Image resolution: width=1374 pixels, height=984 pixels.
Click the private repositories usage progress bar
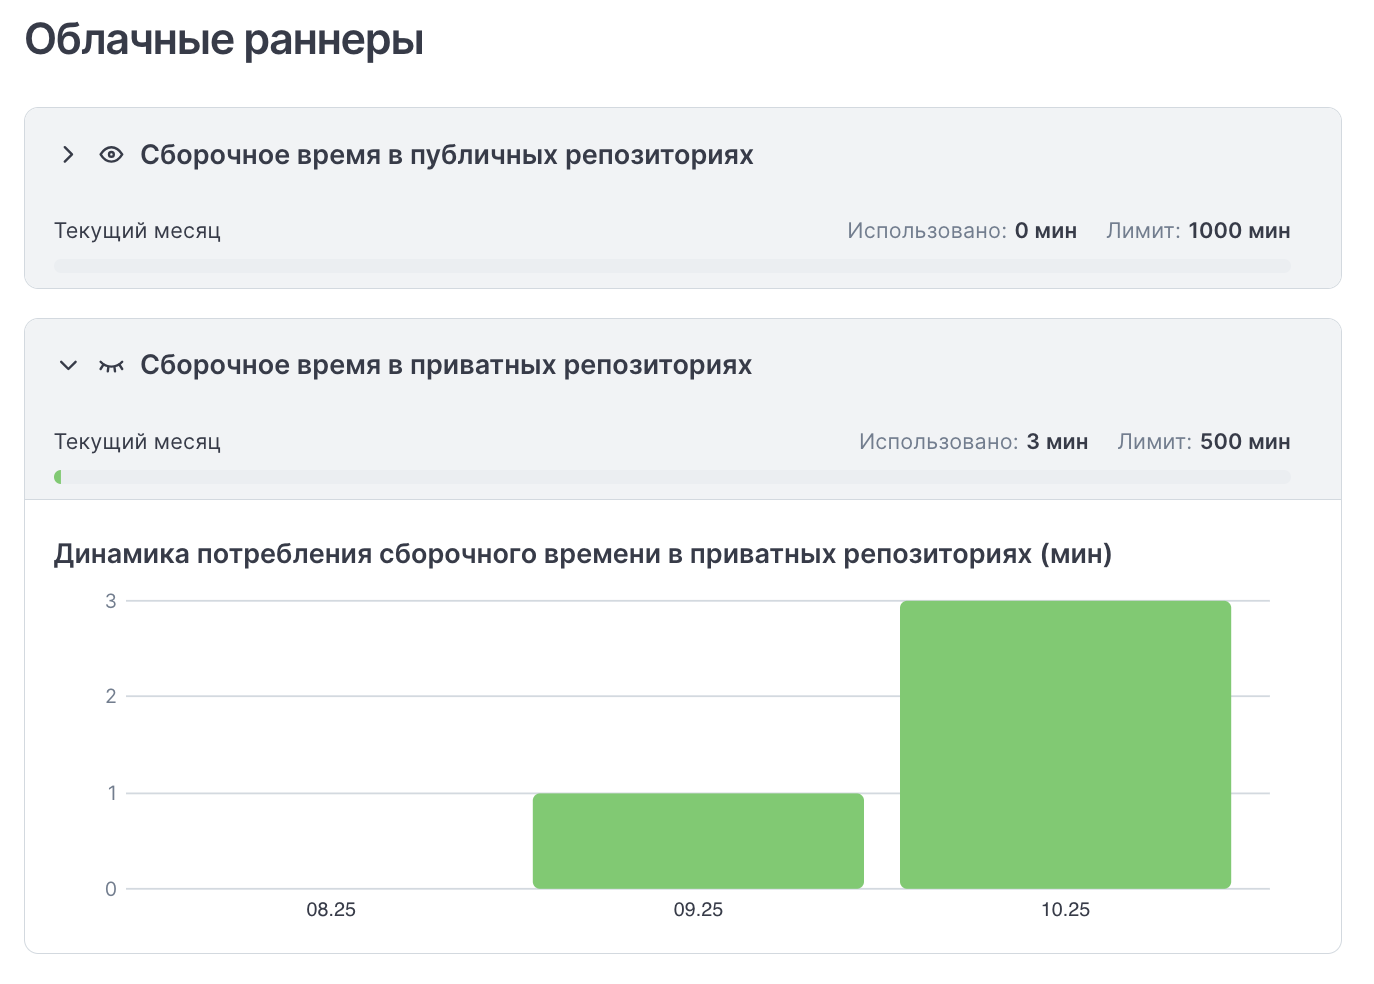tap(672, 477)
